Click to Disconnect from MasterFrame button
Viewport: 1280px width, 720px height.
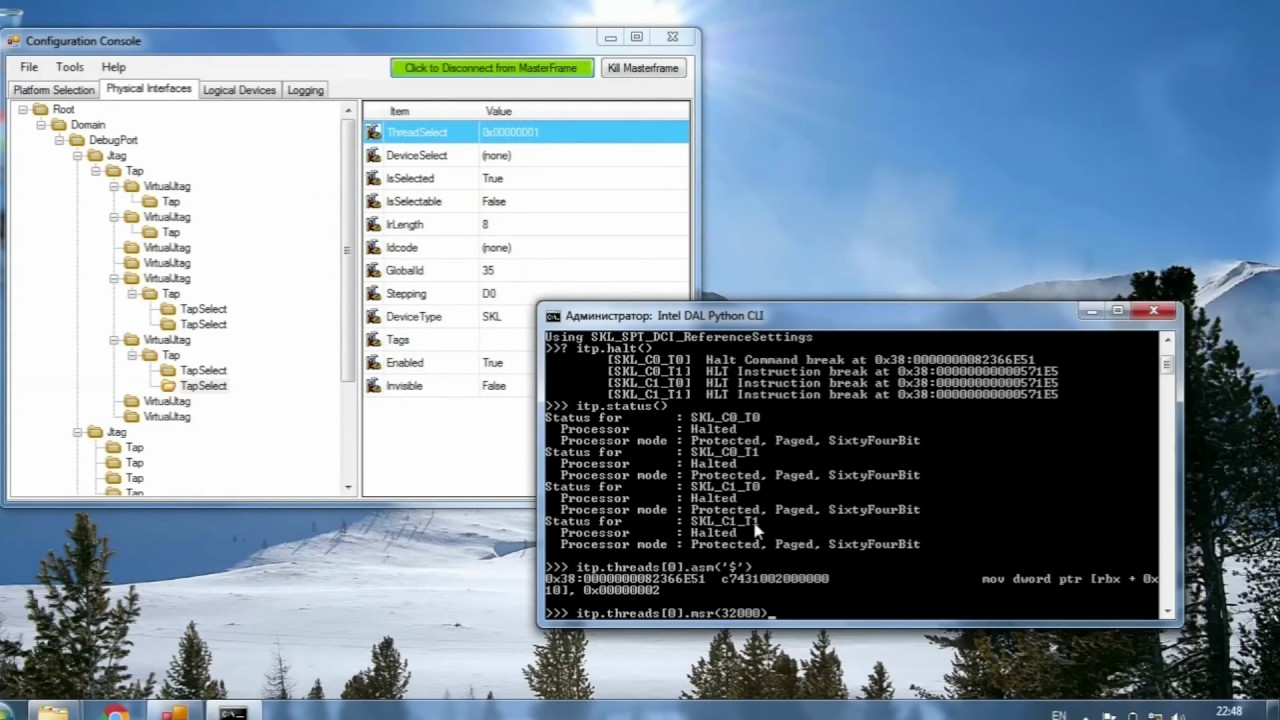point(491,68)
